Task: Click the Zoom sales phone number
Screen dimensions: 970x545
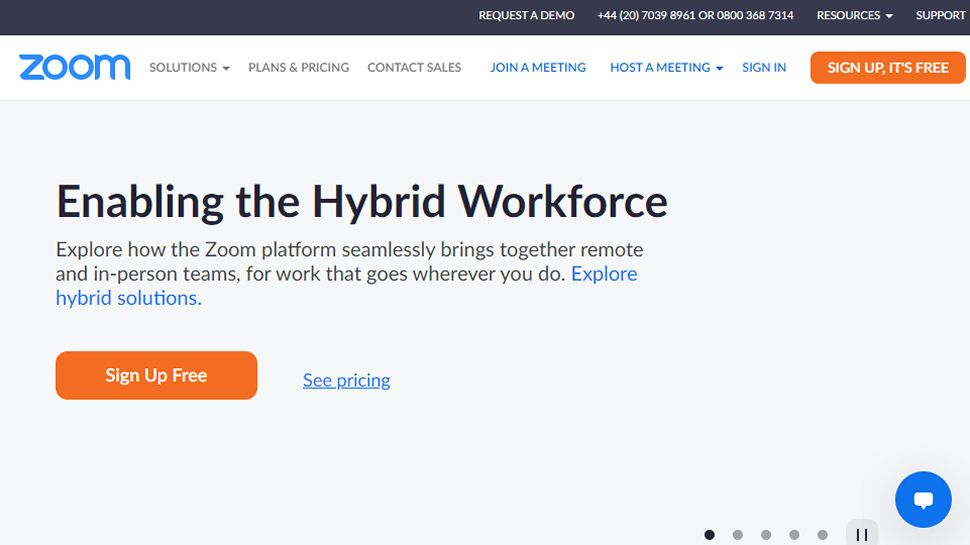Action: (x=695, y=15)
